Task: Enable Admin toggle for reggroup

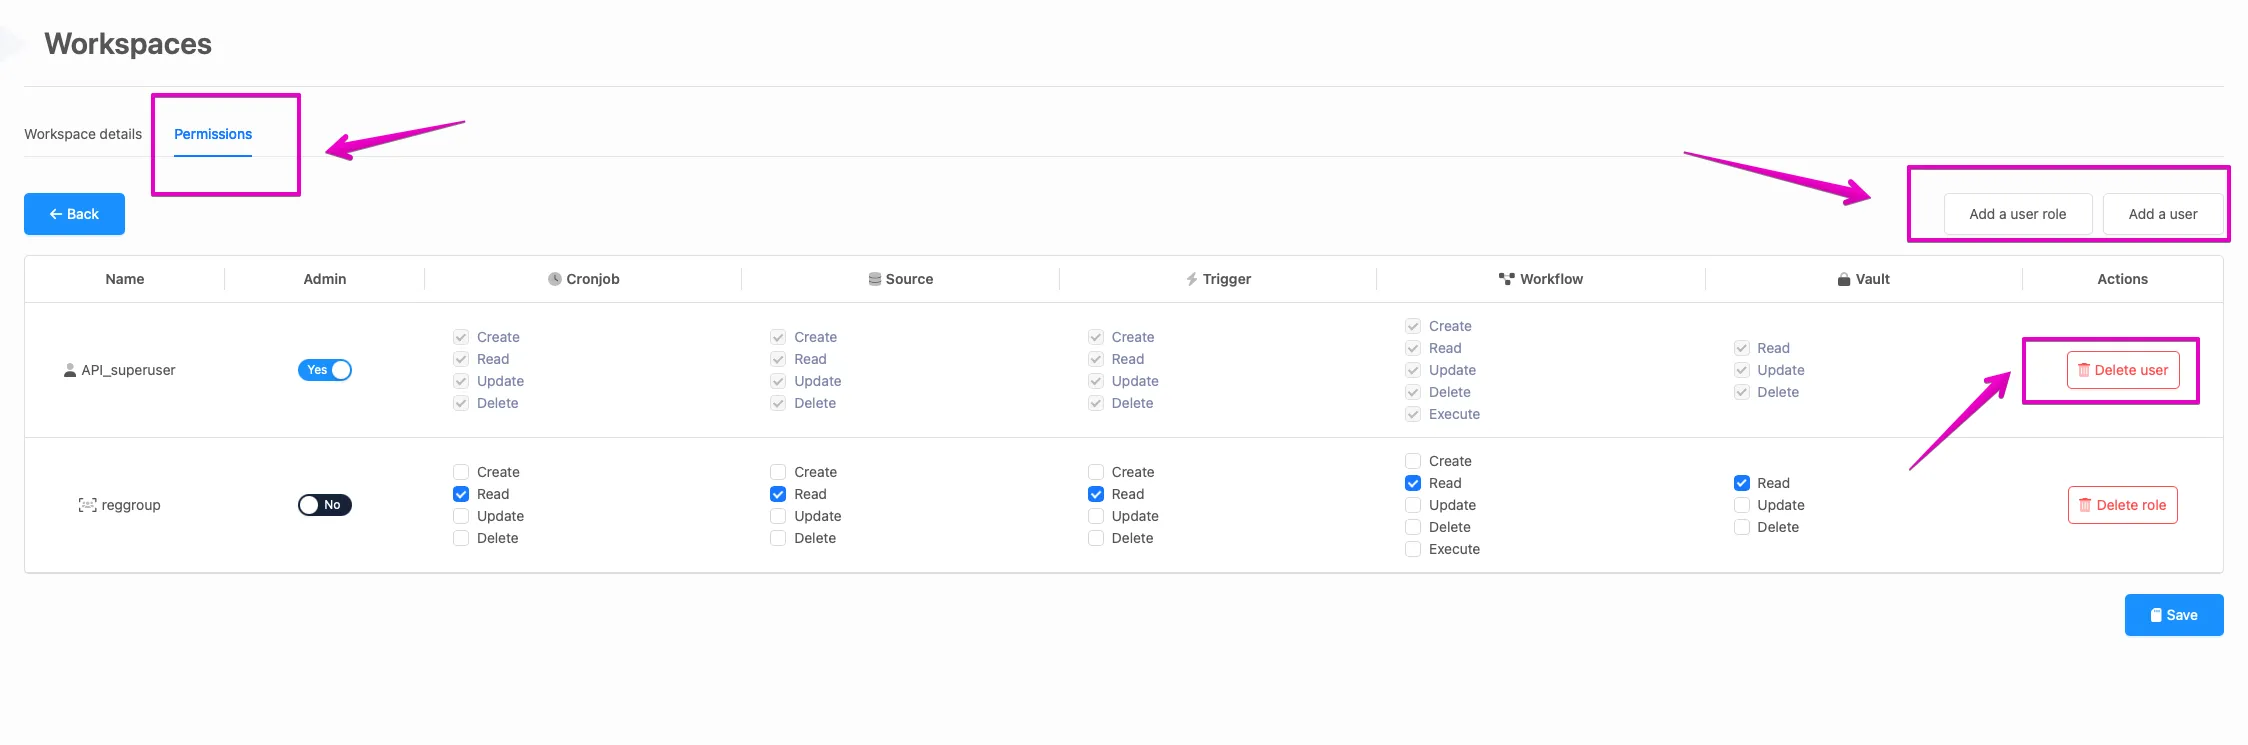Action: coord(325,505)
